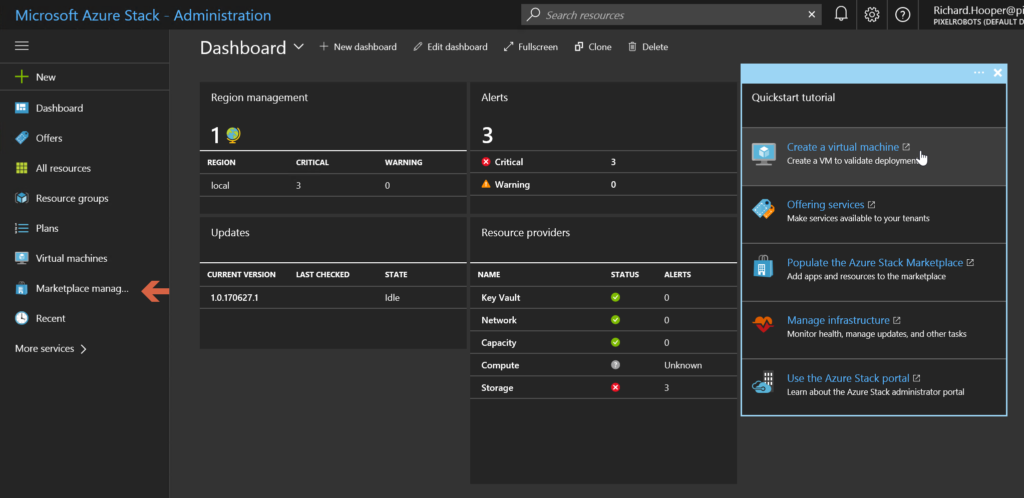The width and height of the screenshot is (1024, 498).
Task: Open Plans from the sidebar
Action: pyautogui.click(x=47, y=228)
